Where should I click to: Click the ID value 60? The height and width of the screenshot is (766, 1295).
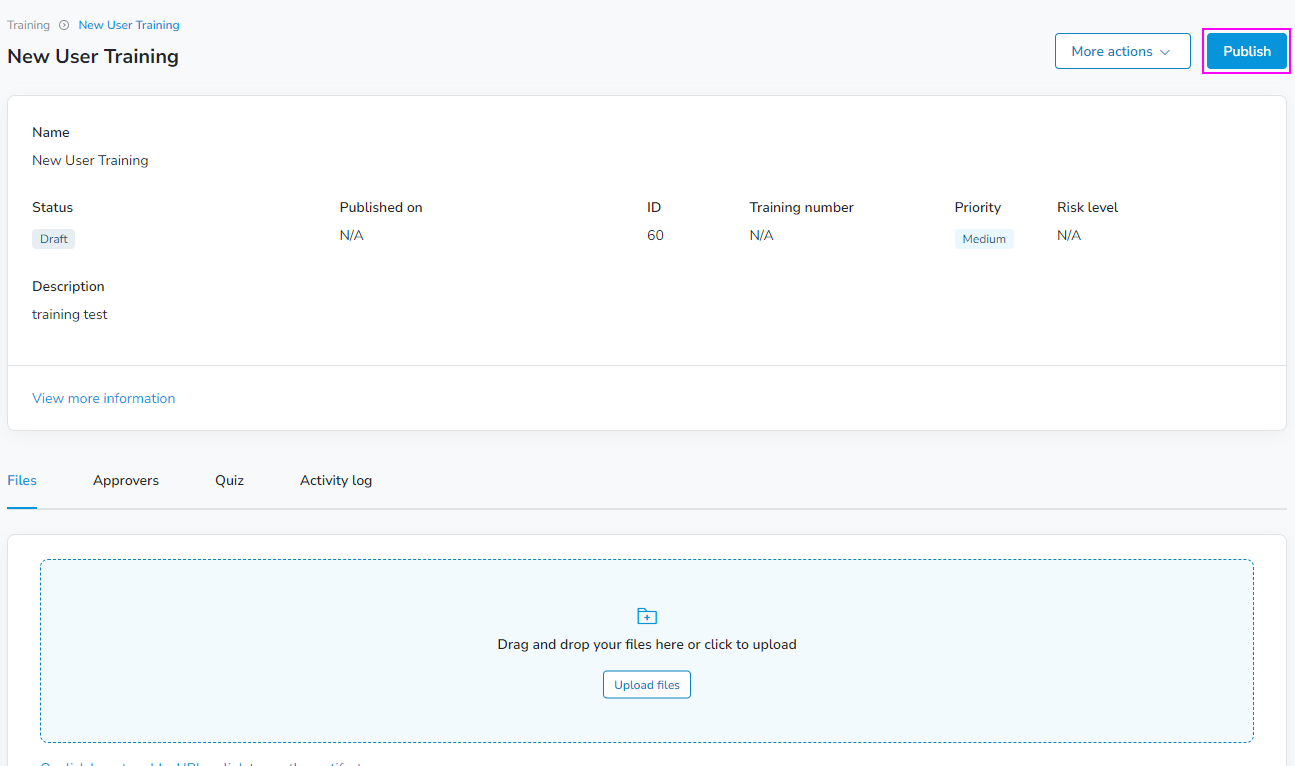click(655, 235)
